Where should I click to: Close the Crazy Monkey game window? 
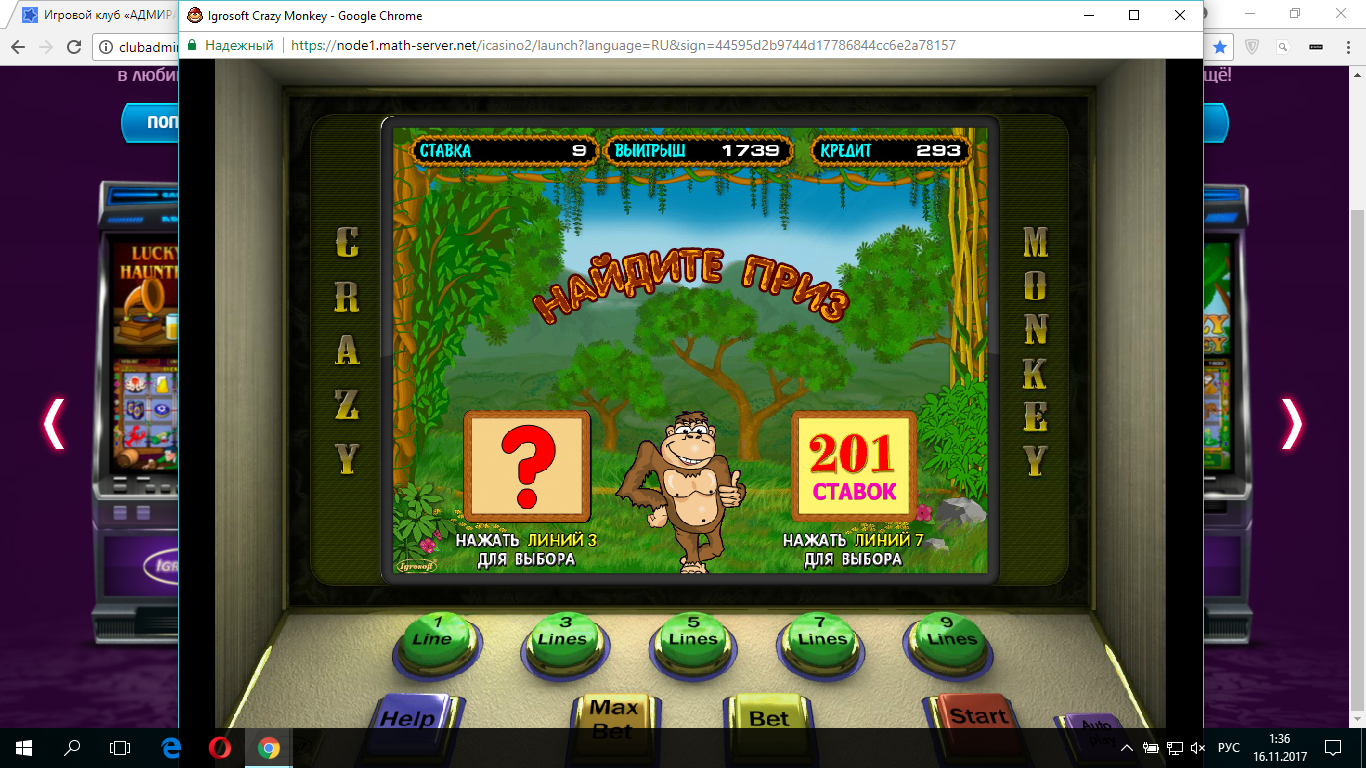[1180, 15]
